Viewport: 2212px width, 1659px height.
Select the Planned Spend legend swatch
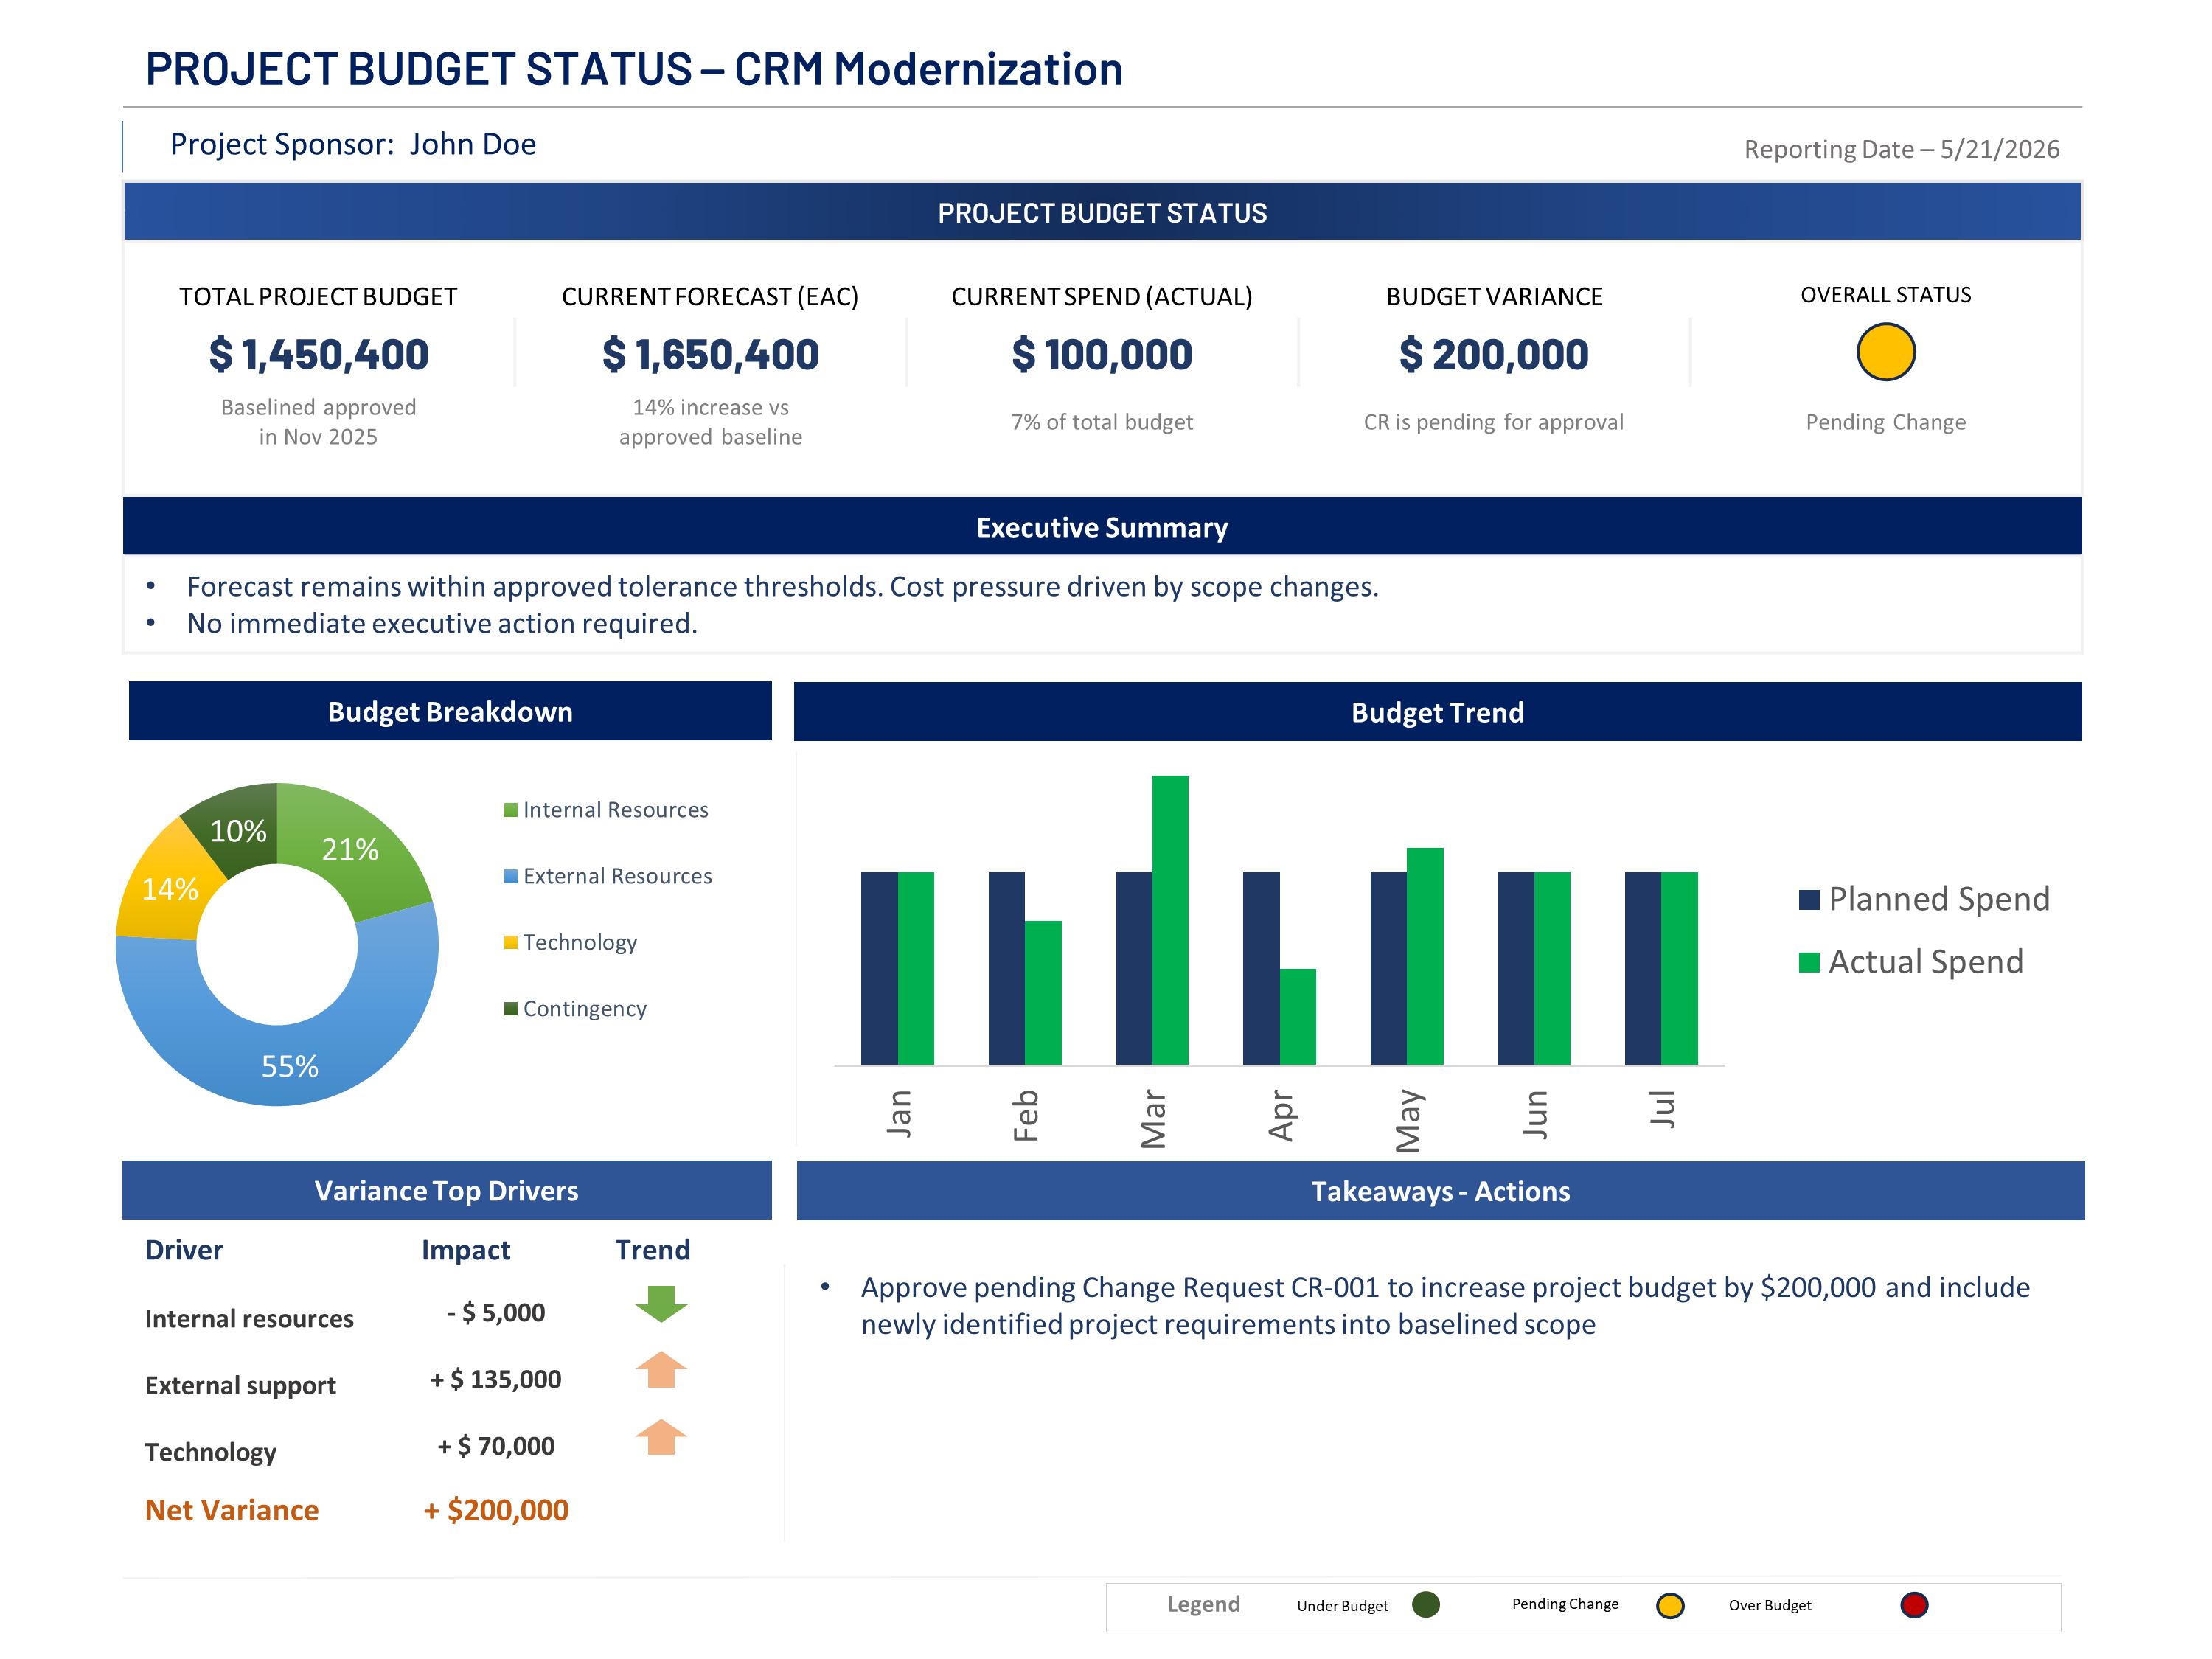point(1808,899)
